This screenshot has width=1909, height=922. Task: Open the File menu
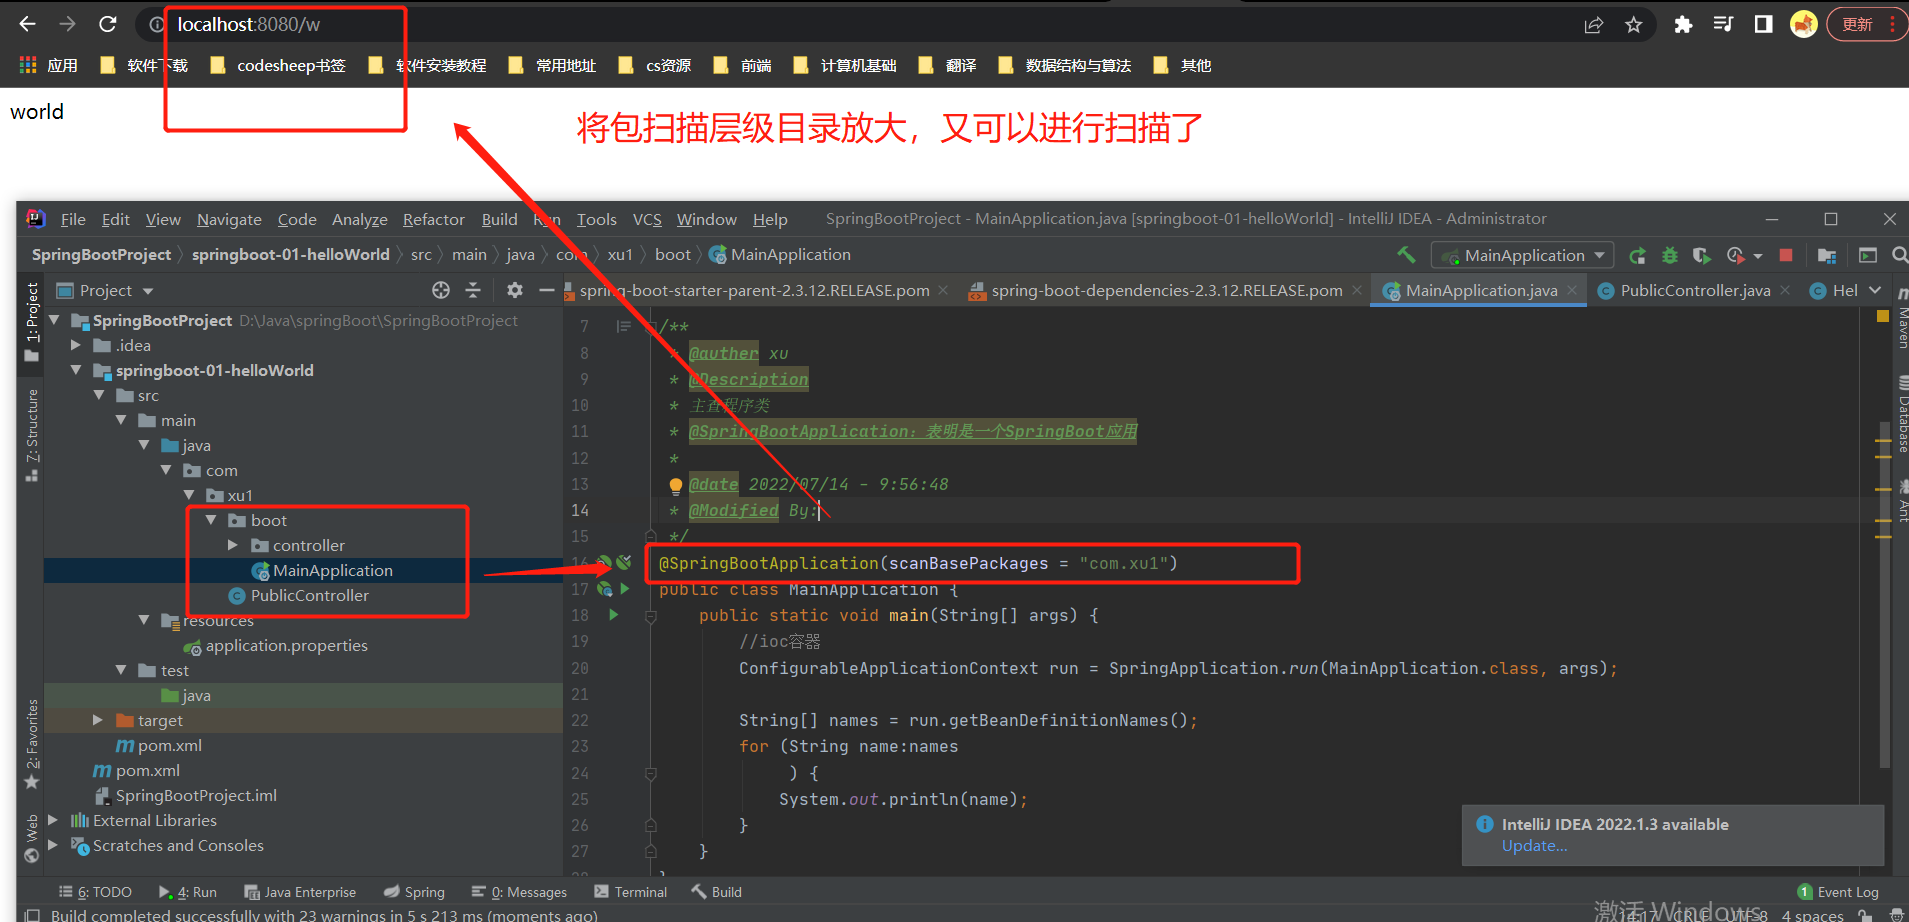(73, 219)
